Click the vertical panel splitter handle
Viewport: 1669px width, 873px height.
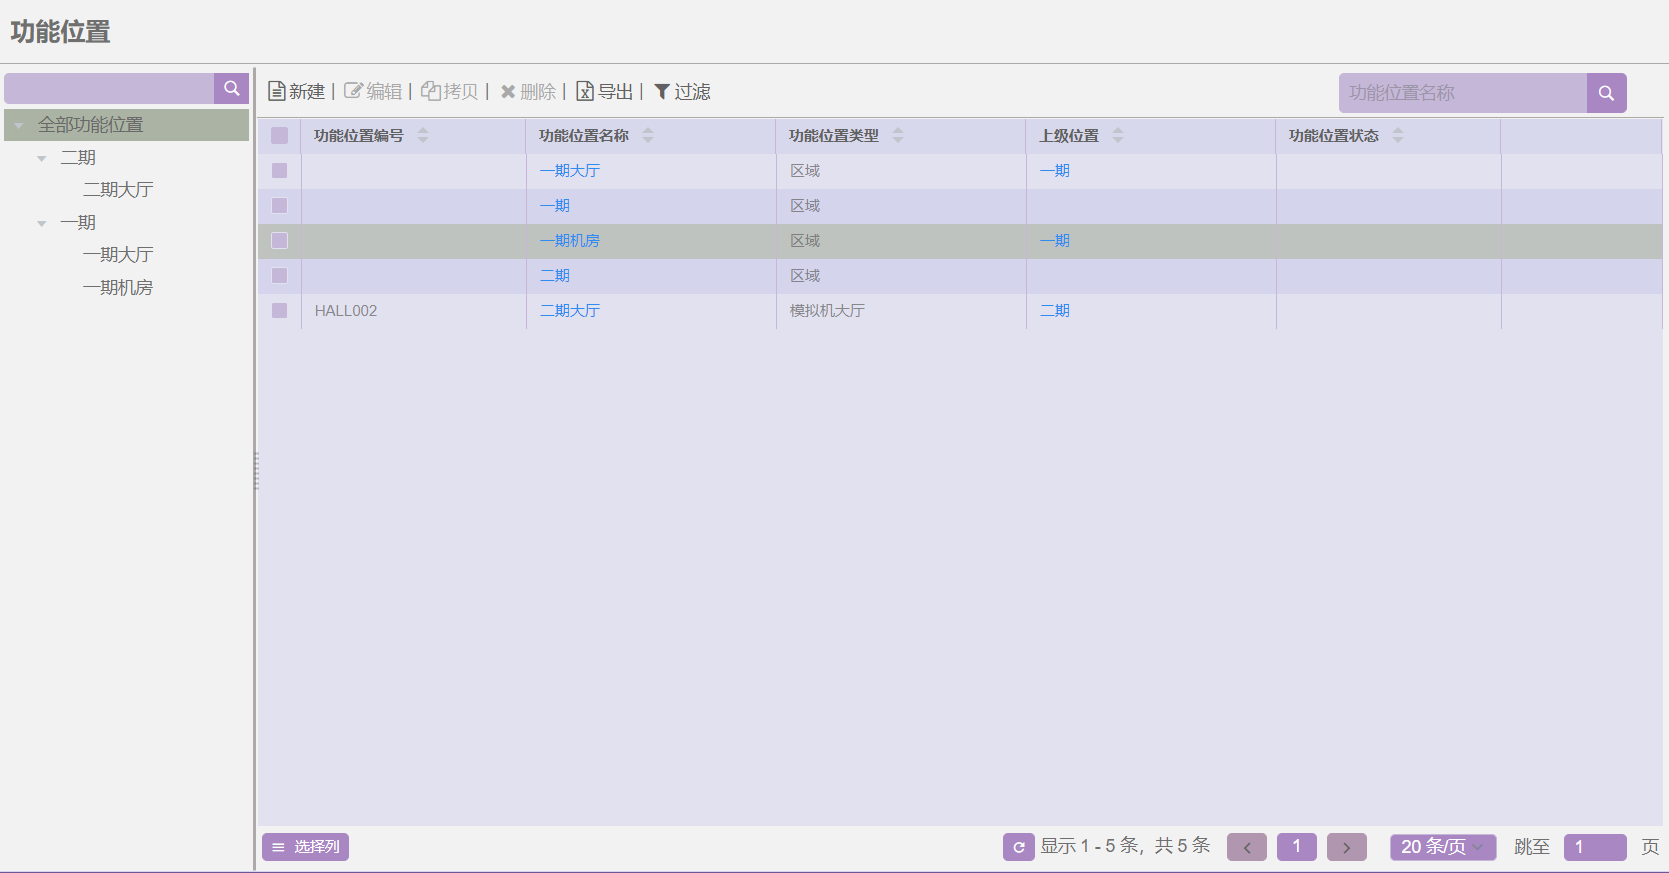tap(256, 471)
